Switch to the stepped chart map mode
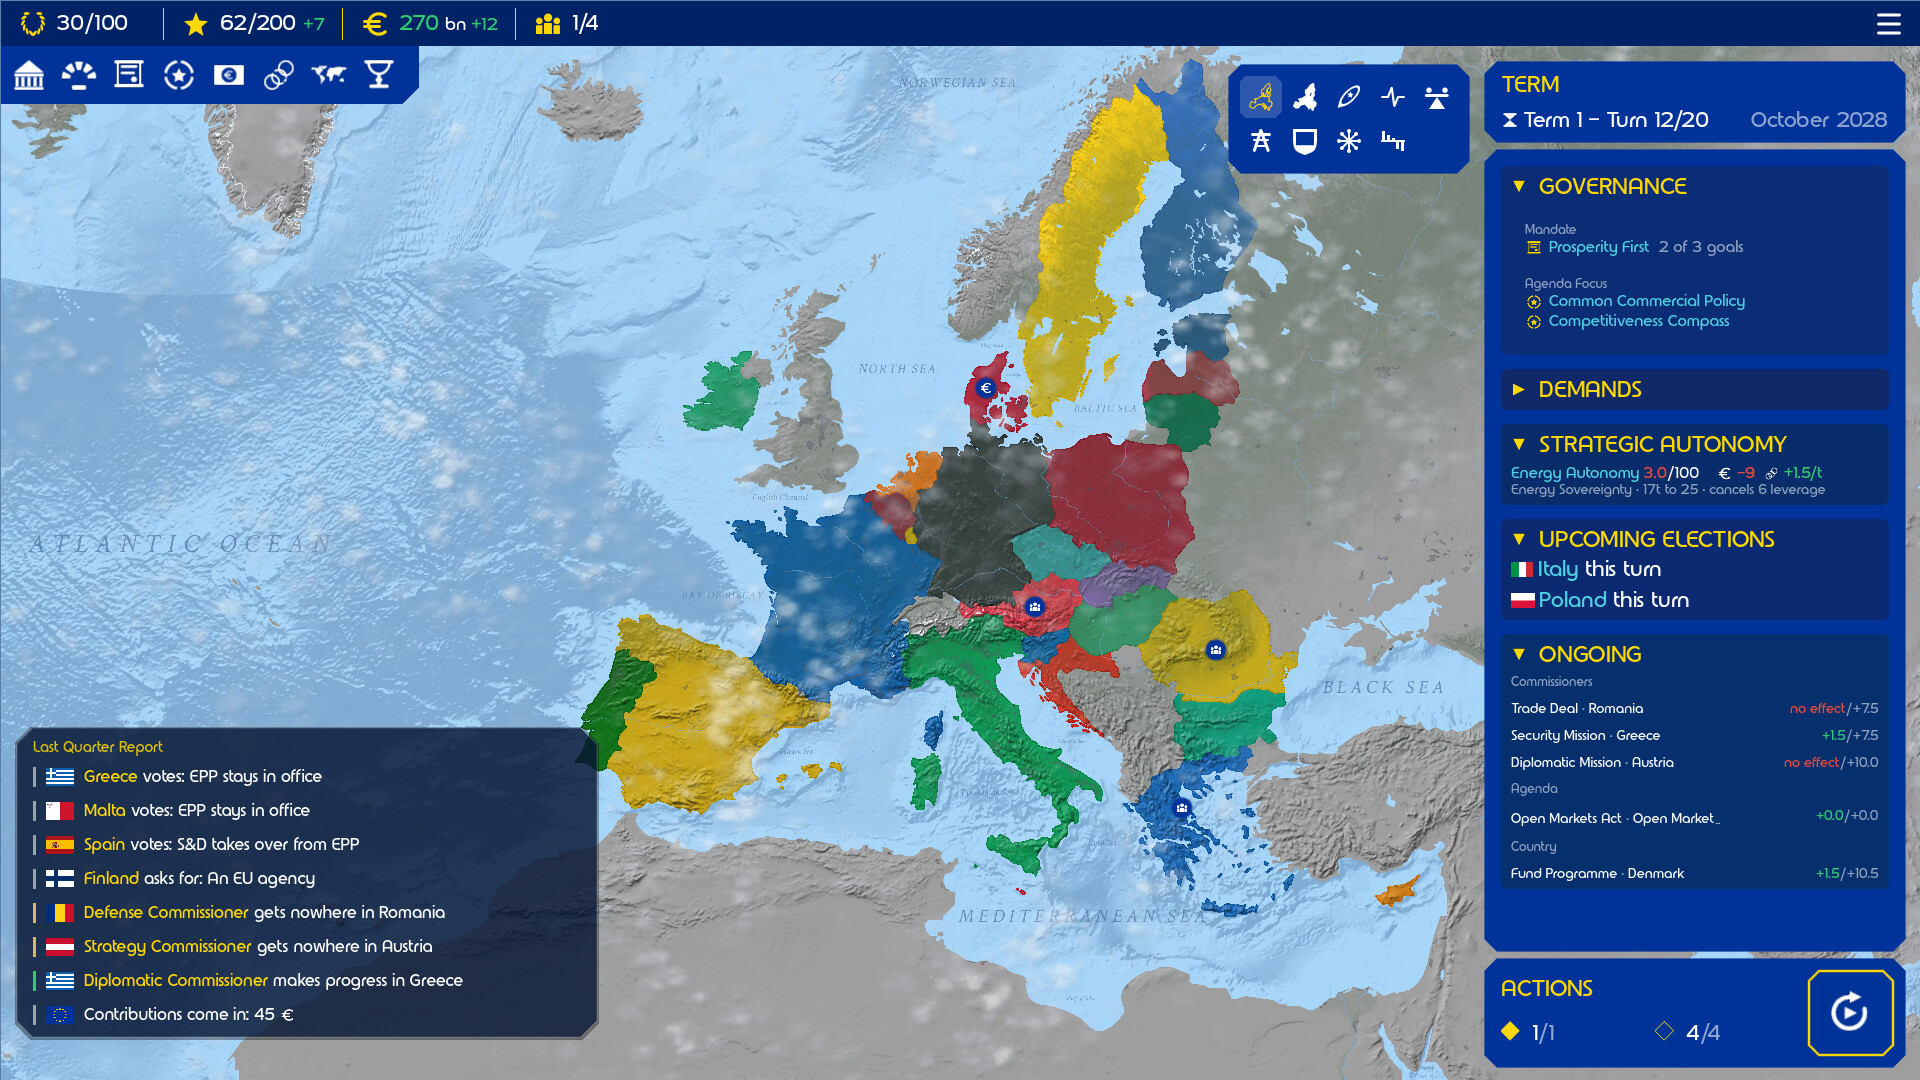The width and height of the screenshot is (1920, 1080). point(1393,141)
